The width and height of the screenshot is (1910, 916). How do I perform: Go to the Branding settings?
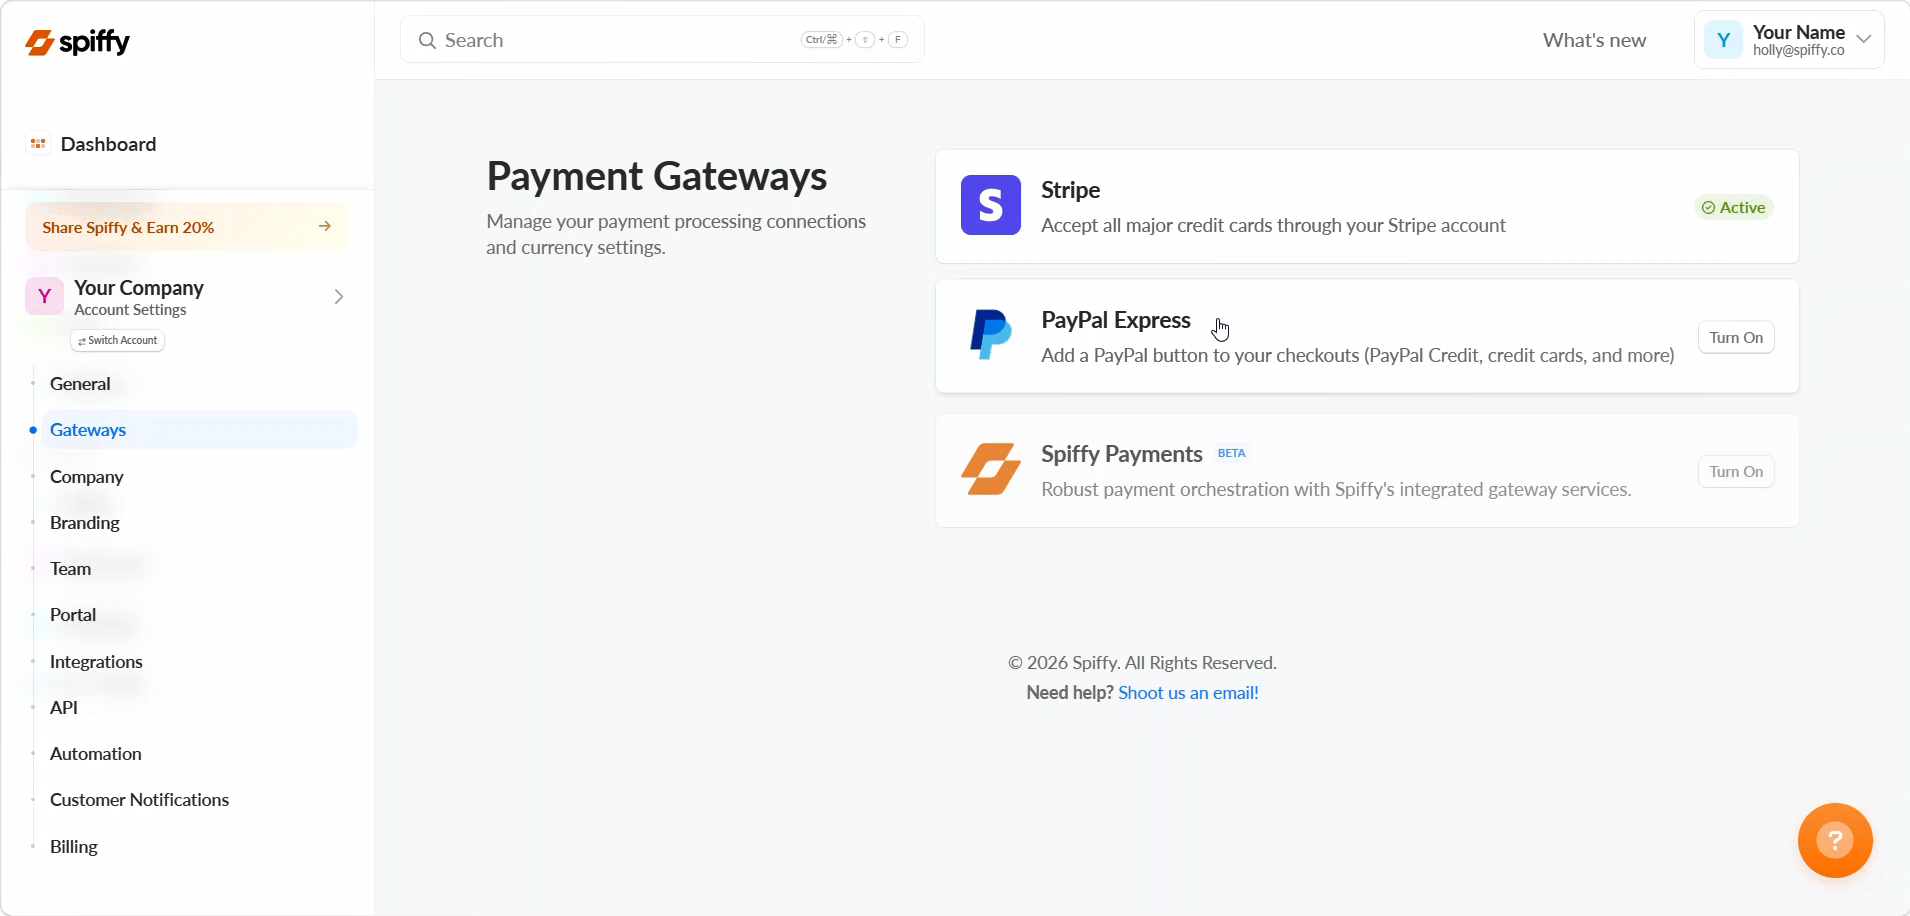click(85, 523)
